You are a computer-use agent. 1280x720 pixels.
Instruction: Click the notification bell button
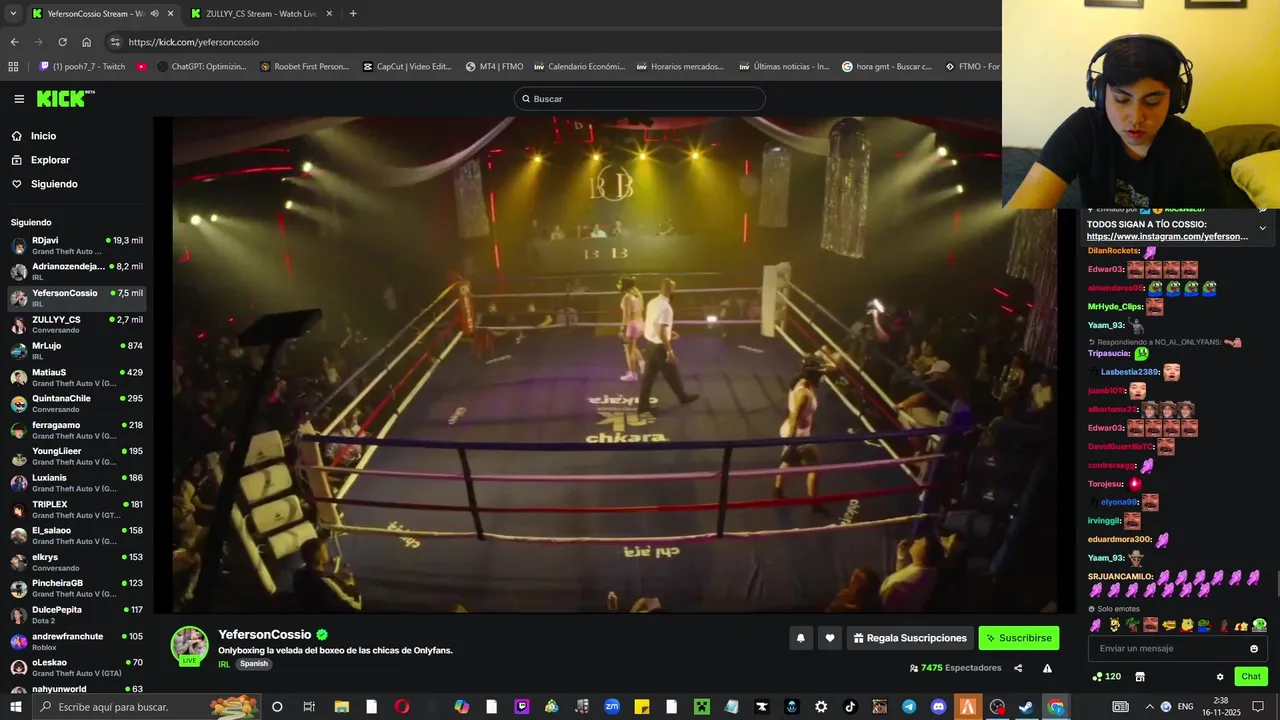[800, 638]
